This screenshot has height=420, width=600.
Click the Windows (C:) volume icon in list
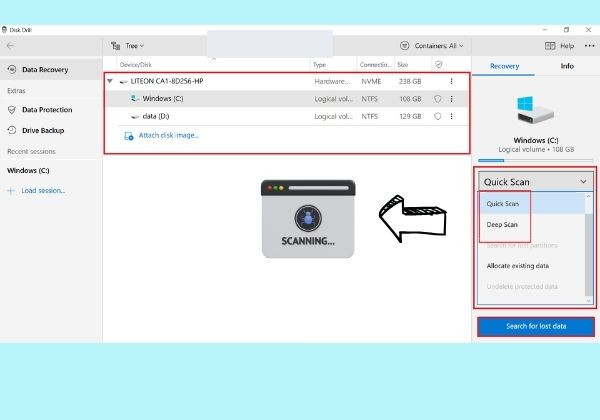135,99
